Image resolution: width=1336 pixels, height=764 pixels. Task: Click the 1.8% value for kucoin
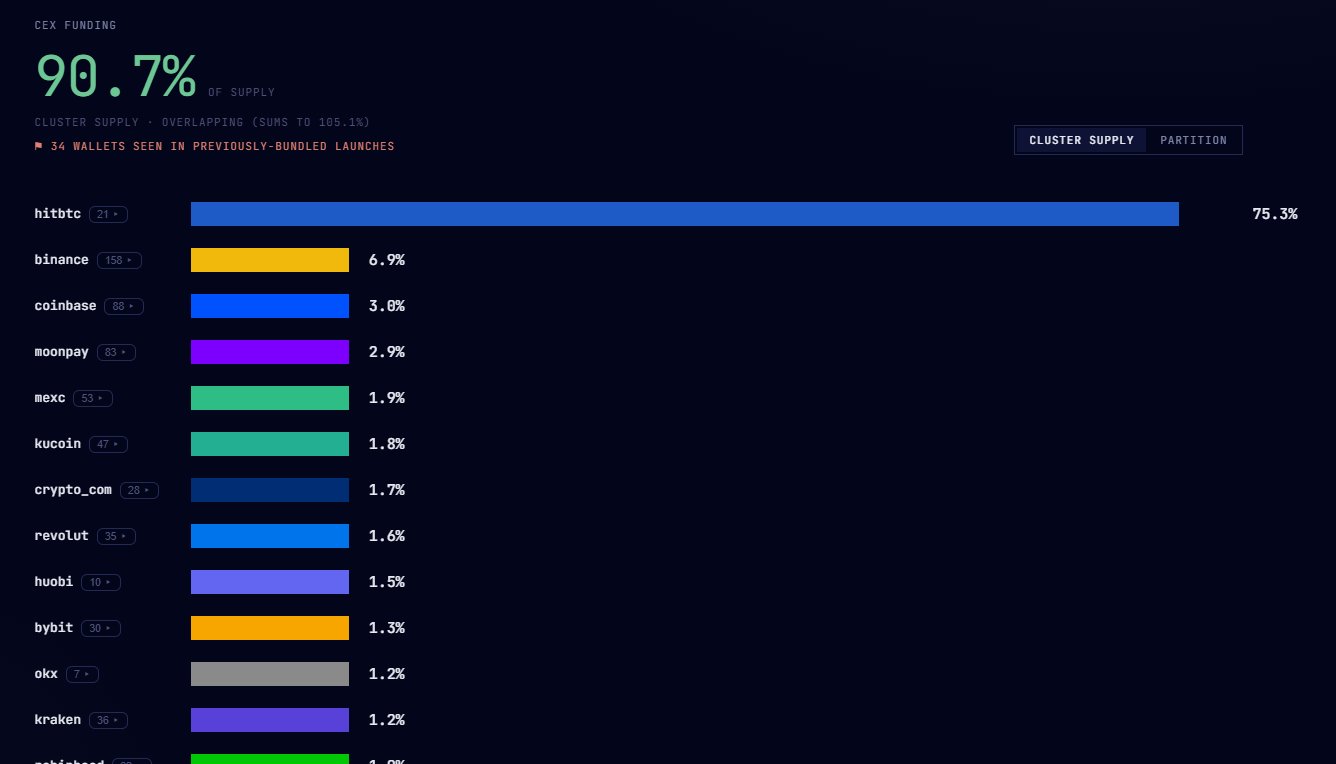pyautogui.click(x=387, y=444)
